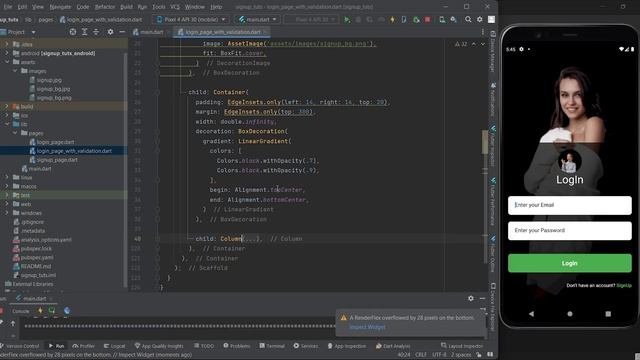Open login_page.dart in project tree
The image size is (640, 360).
(56, 142)
